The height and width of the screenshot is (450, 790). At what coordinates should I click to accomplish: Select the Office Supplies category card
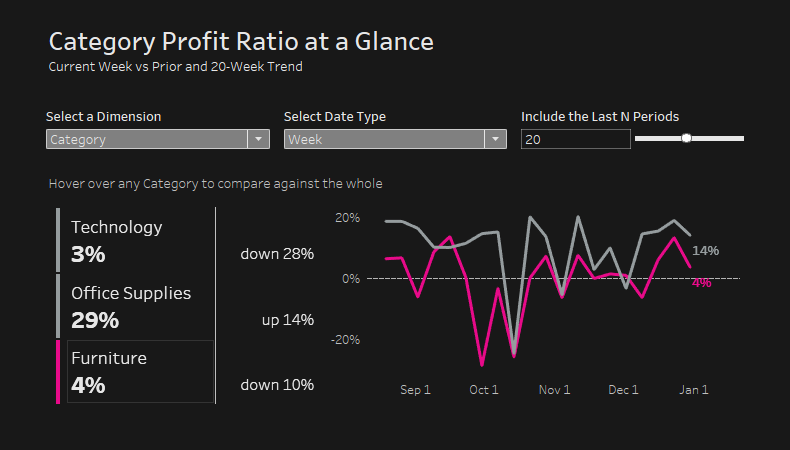[137, 306]
